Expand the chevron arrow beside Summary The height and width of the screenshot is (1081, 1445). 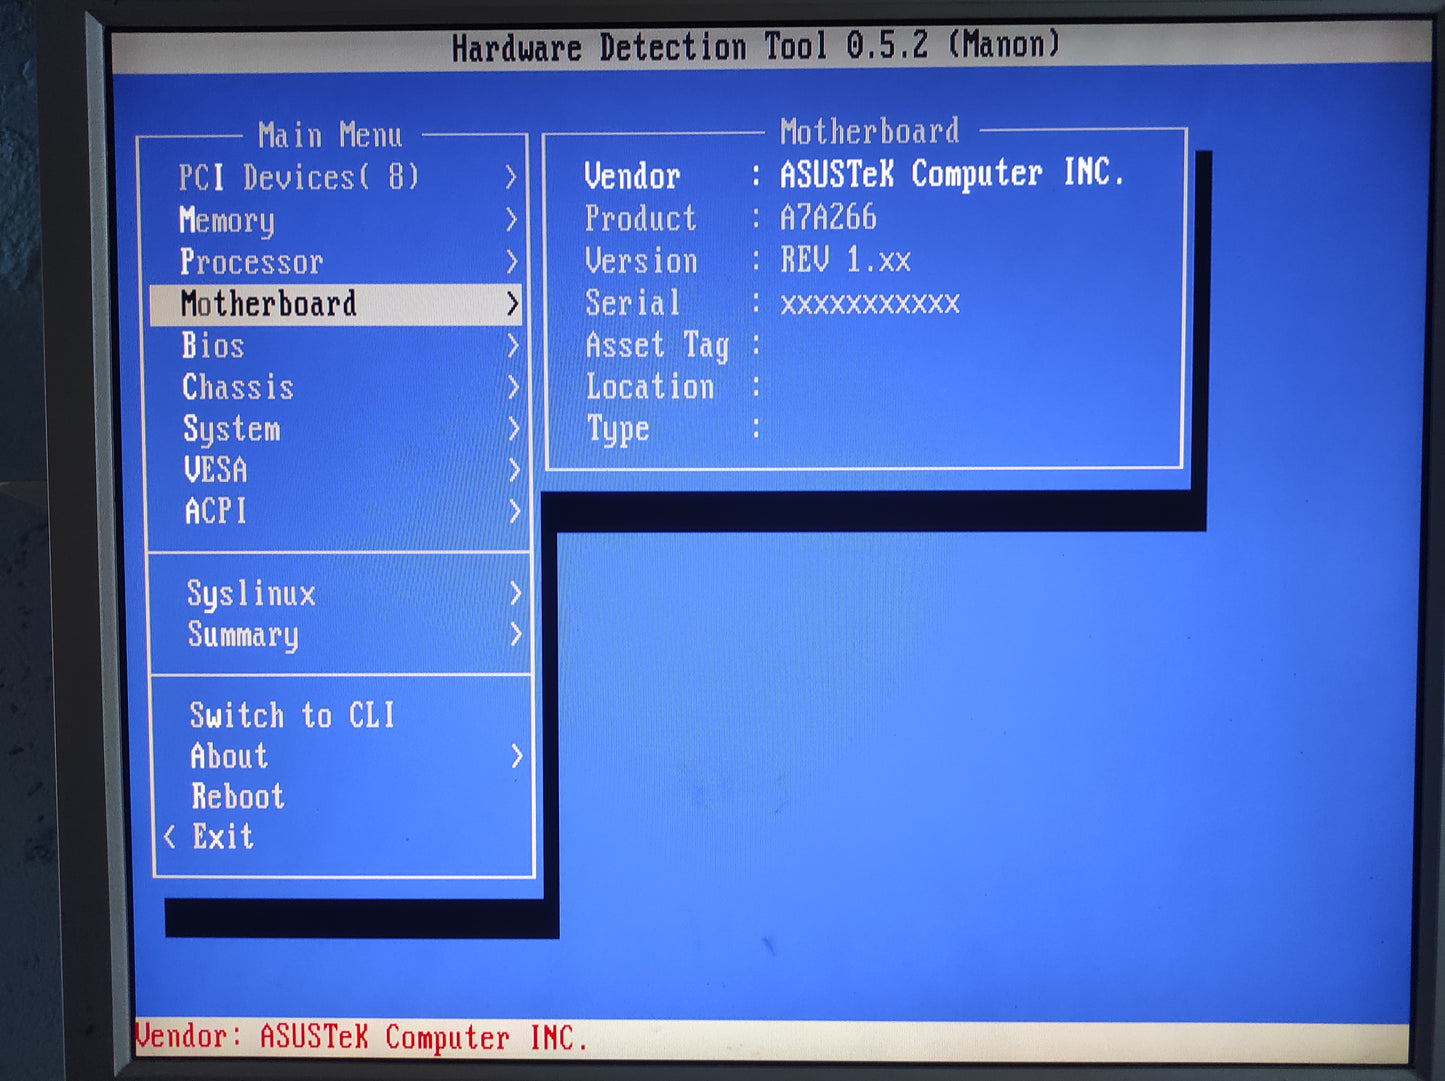516,634
